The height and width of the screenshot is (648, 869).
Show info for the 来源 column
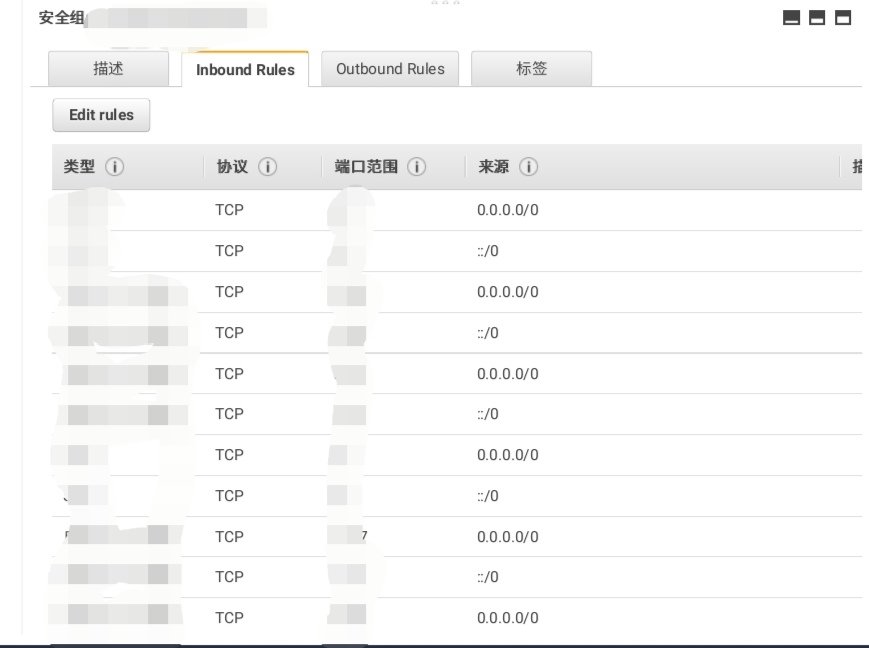[528, 167]
